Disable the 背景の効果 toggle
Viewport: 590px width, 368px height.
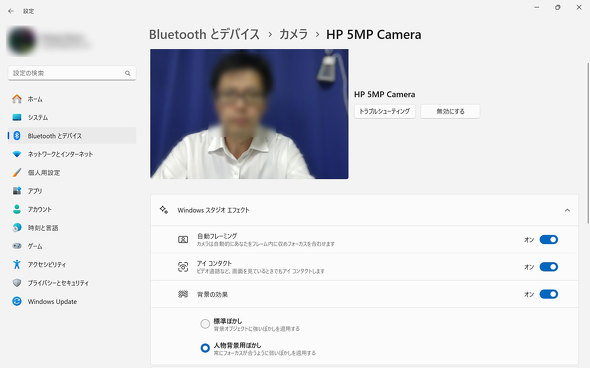pos(549,294)
